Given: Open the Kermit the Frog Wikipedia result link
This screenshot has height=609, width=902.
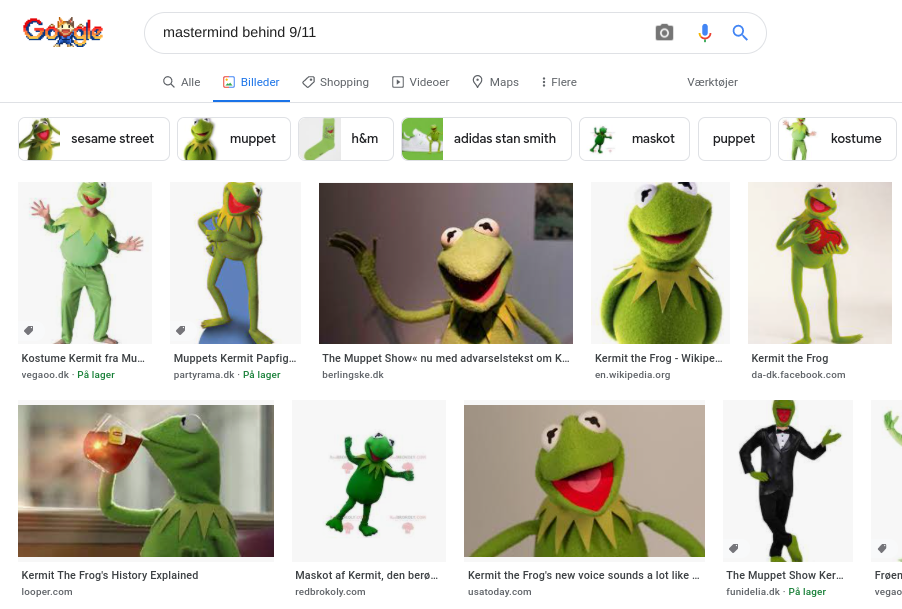Looking at the screenshot, I should 660,262.
